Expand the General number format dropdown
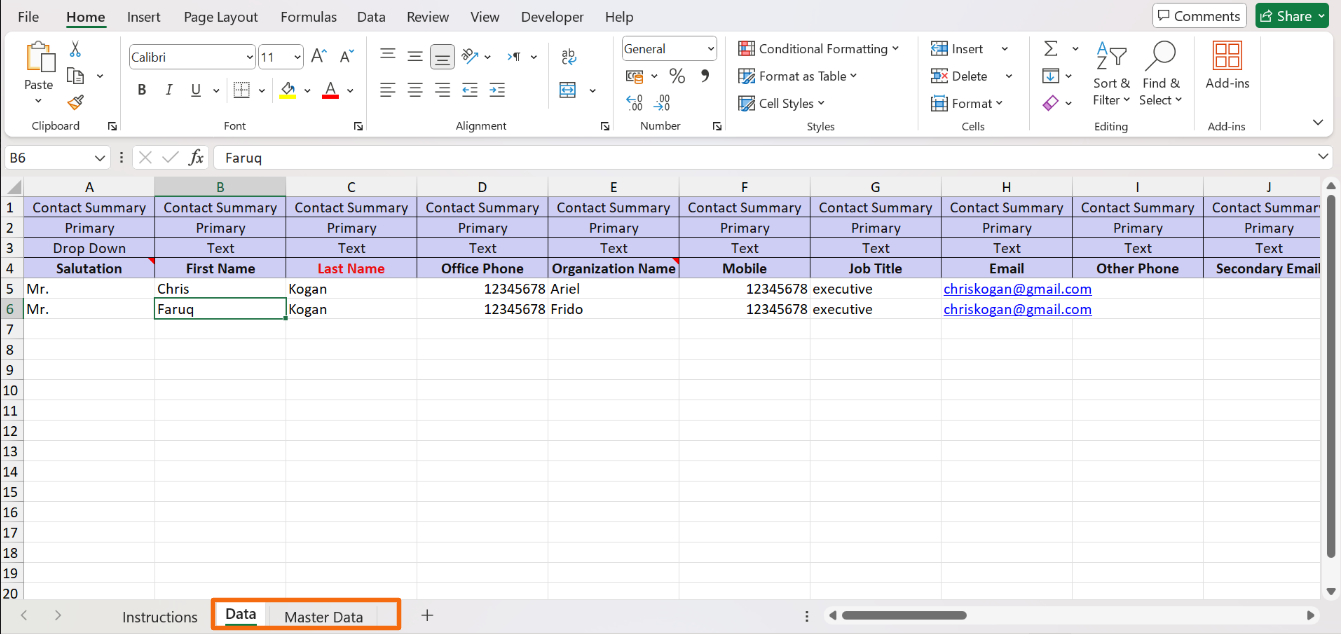 click(710, 49)
